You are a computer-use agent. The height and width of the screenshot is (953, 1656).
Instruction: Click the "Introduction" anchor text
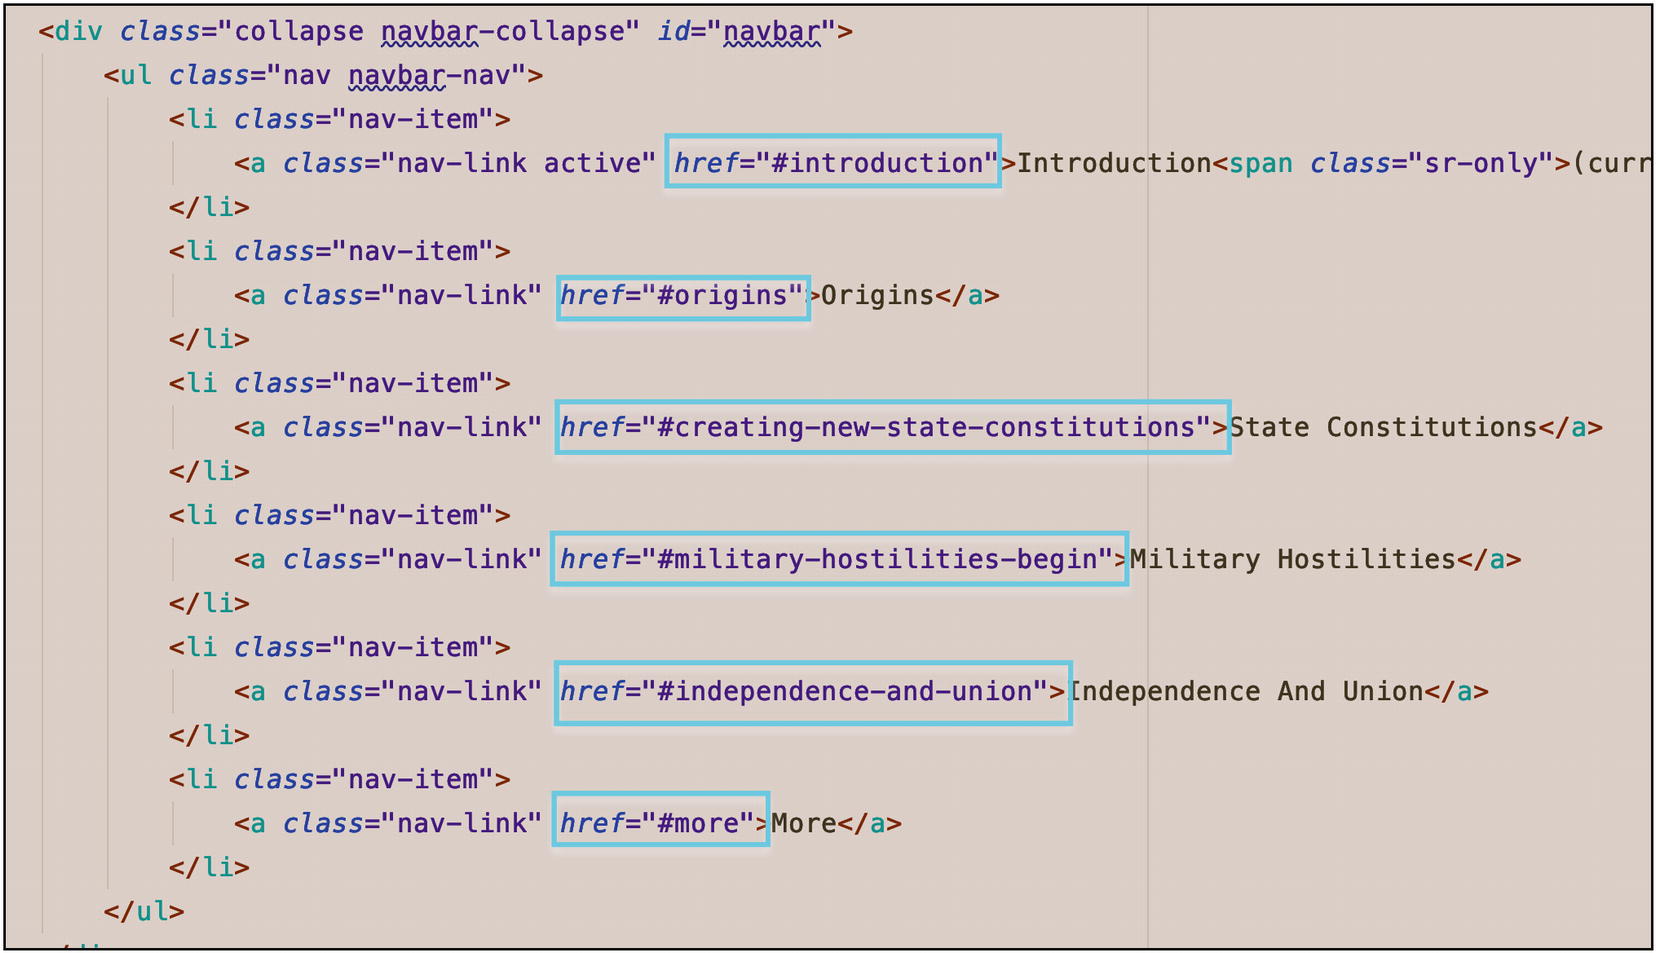pyautogui.click(x=1114, y=163)
